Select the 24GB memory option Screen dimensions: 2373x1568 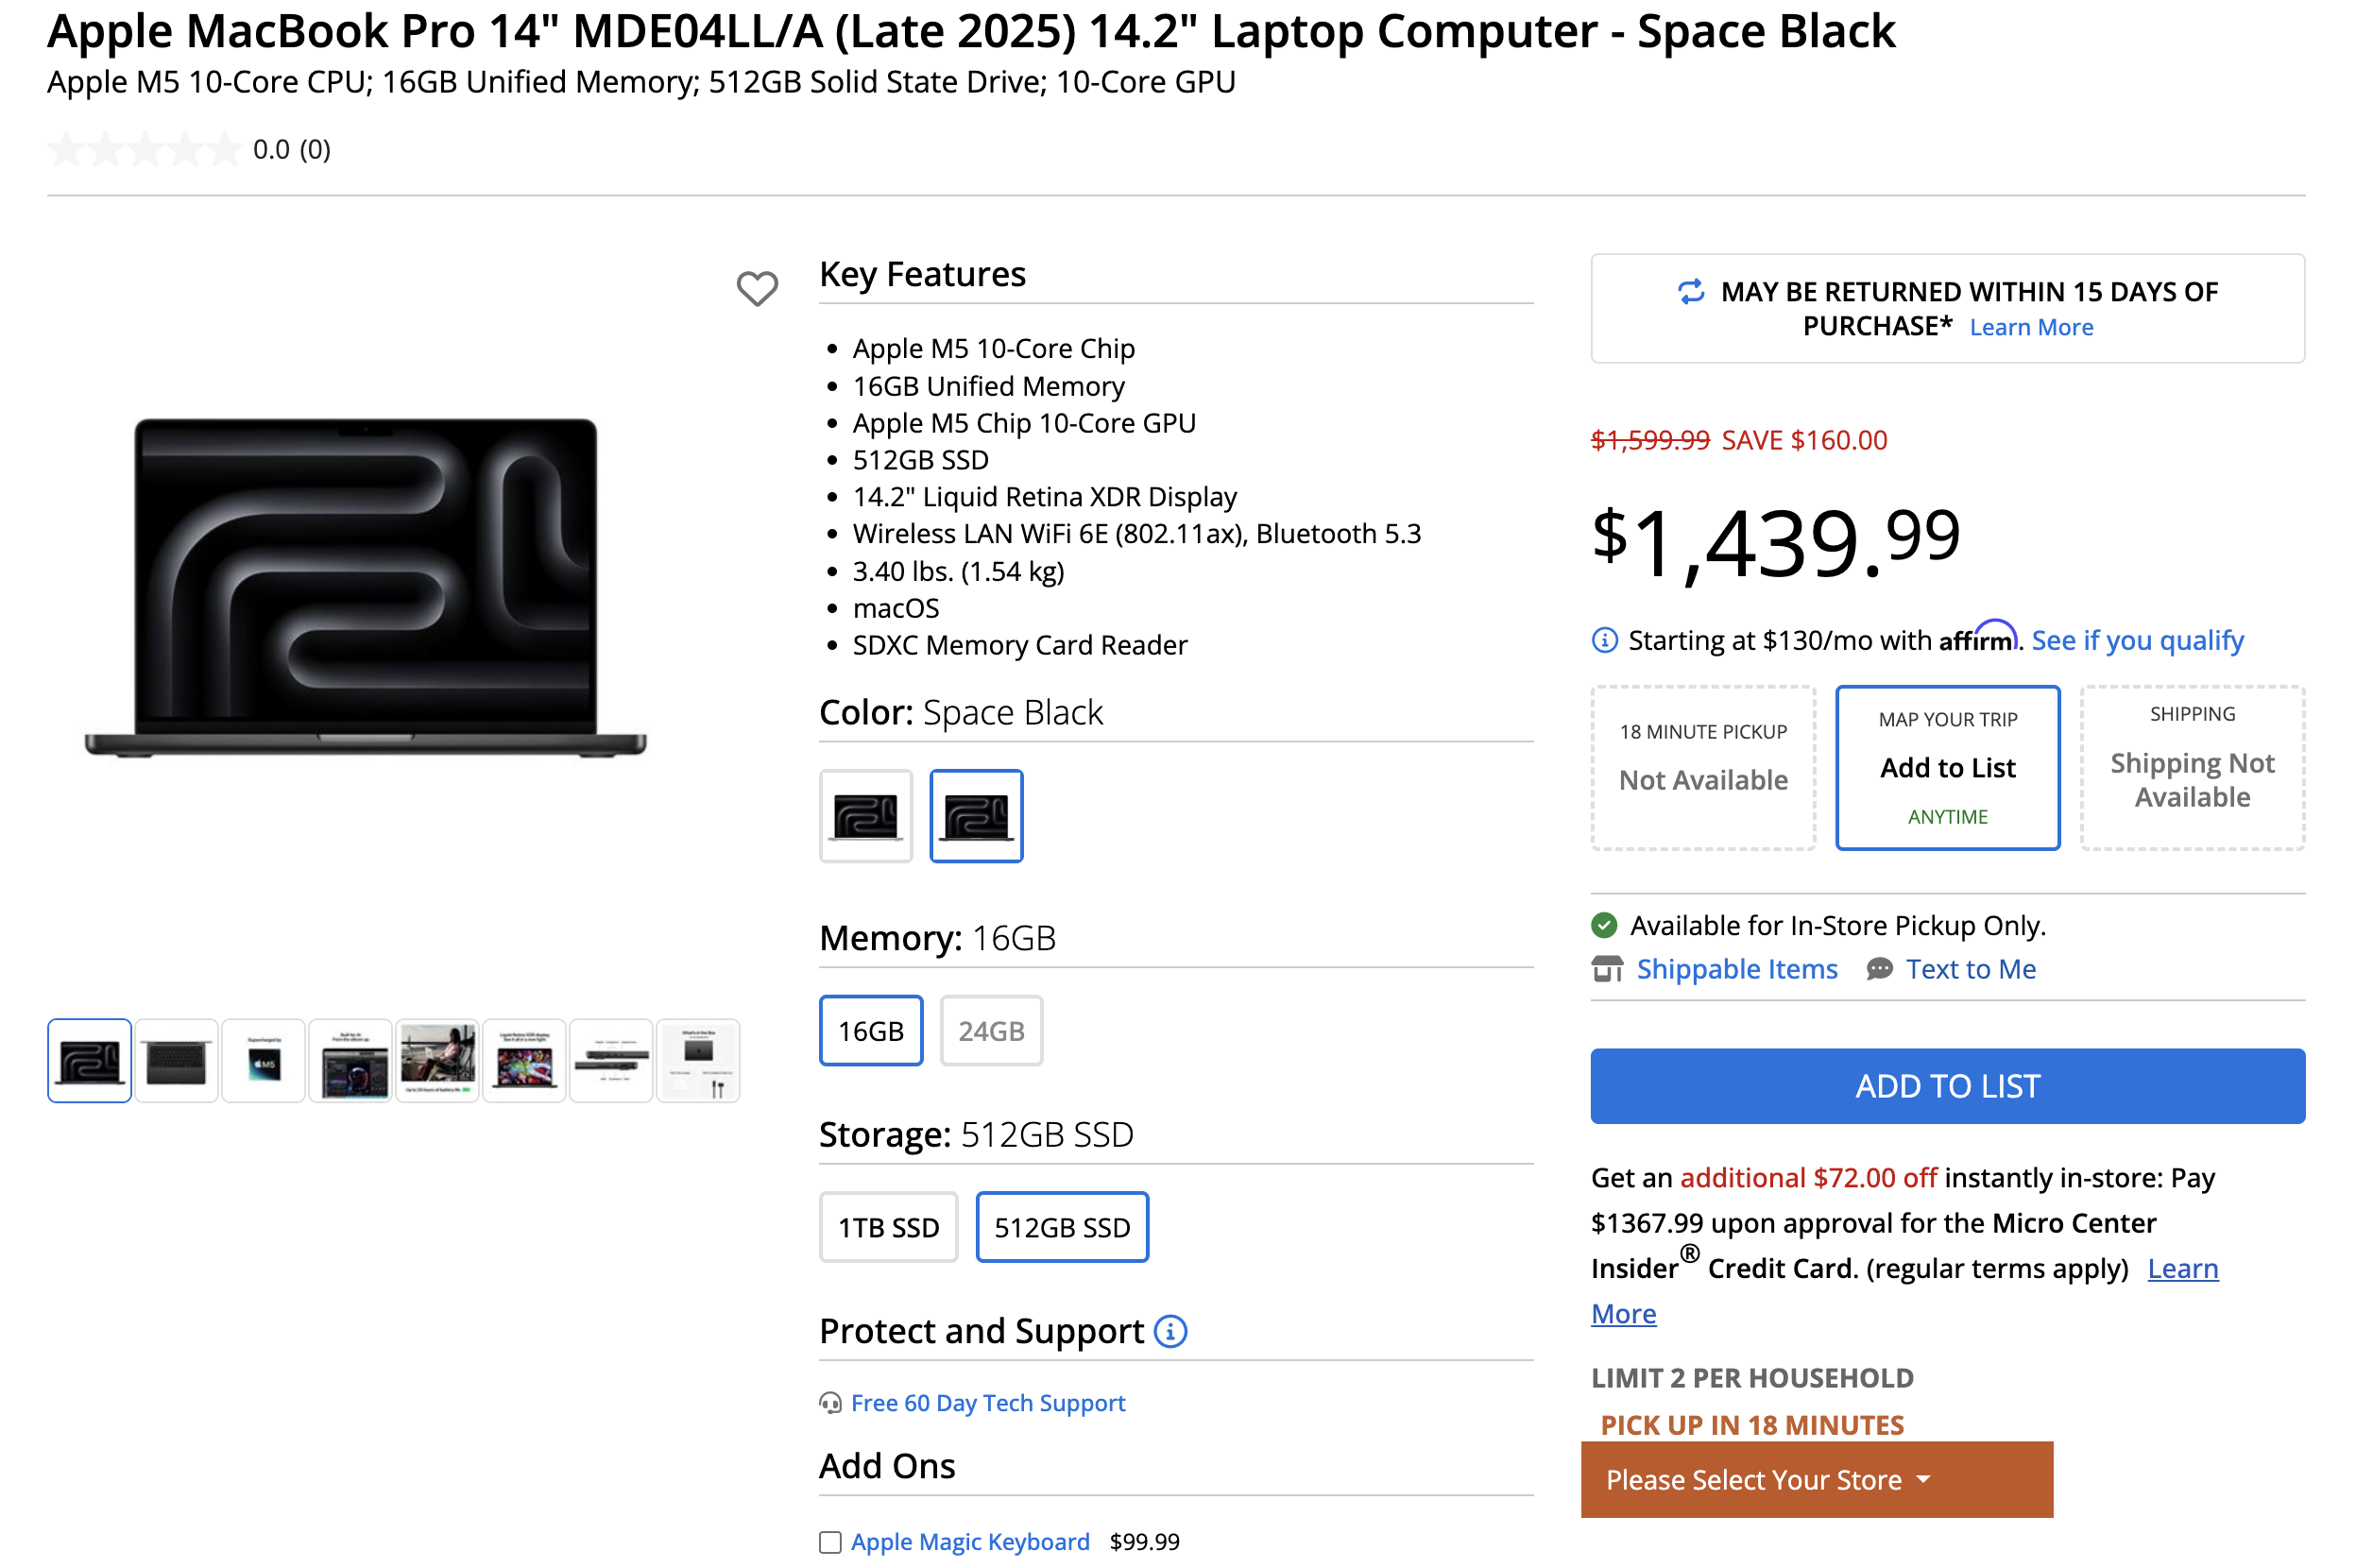point(991,1030)
